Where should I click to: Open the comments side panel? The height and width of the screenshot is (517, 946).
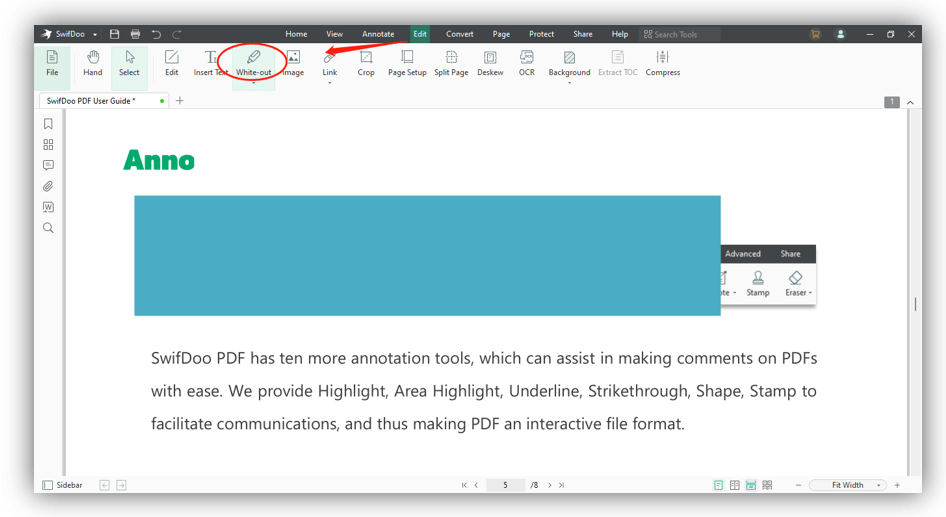(48, 165)
